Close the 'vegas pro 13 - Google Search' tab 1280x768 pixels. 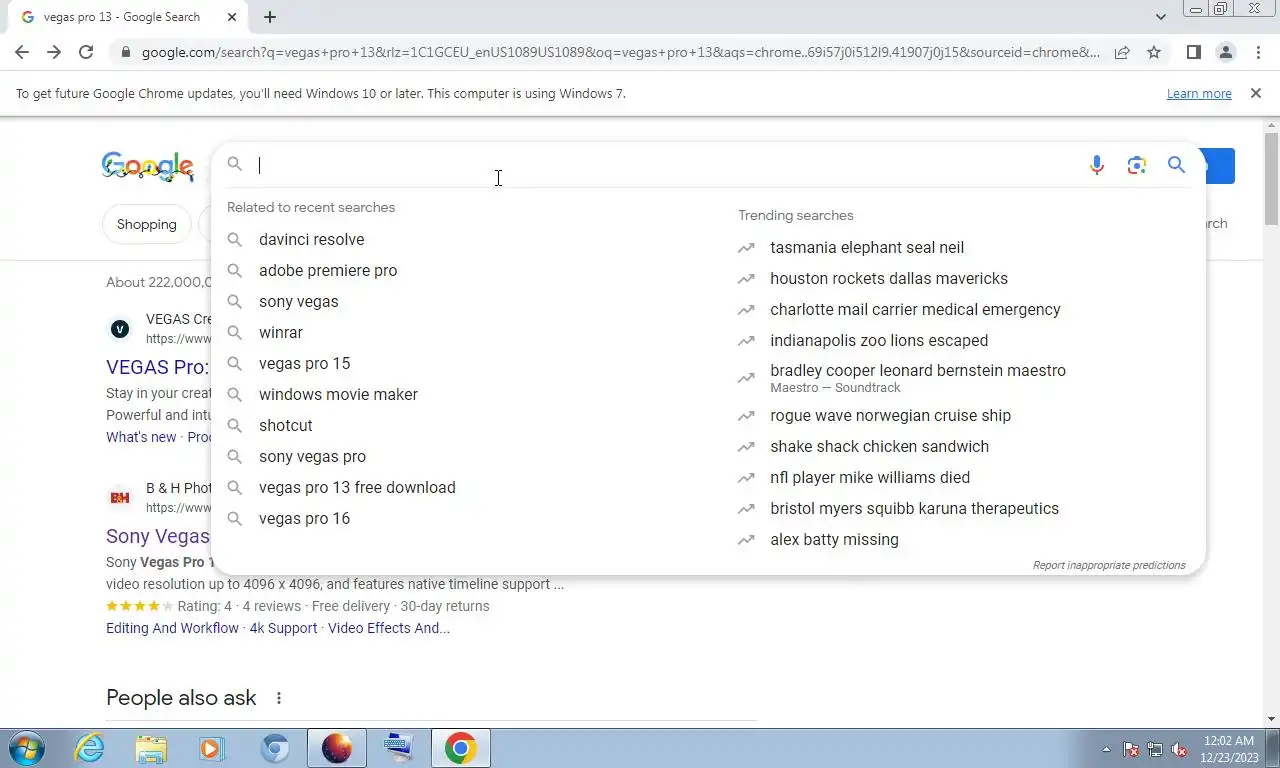pyautogui.click(x=232, y=17)
